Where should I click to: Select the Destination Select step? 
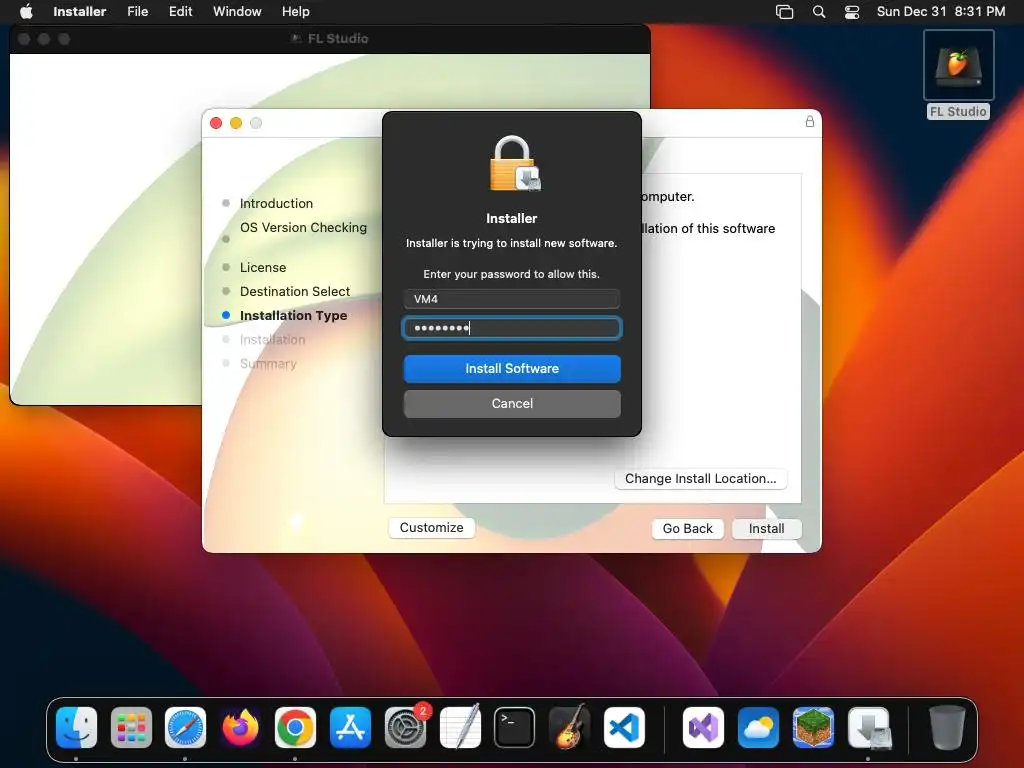[x=295, y=291]
